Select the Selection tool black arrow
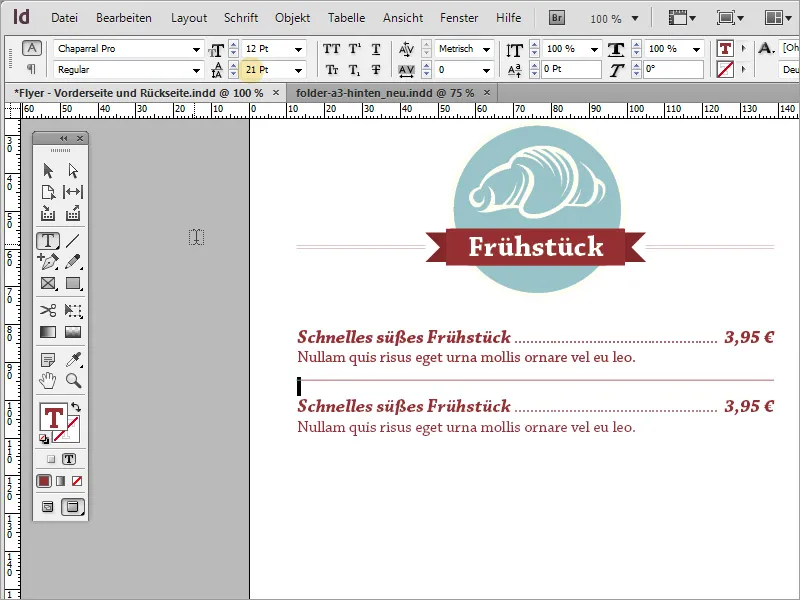Image resolution: width=800 pixels, height=600 pixels. [48, 170]
